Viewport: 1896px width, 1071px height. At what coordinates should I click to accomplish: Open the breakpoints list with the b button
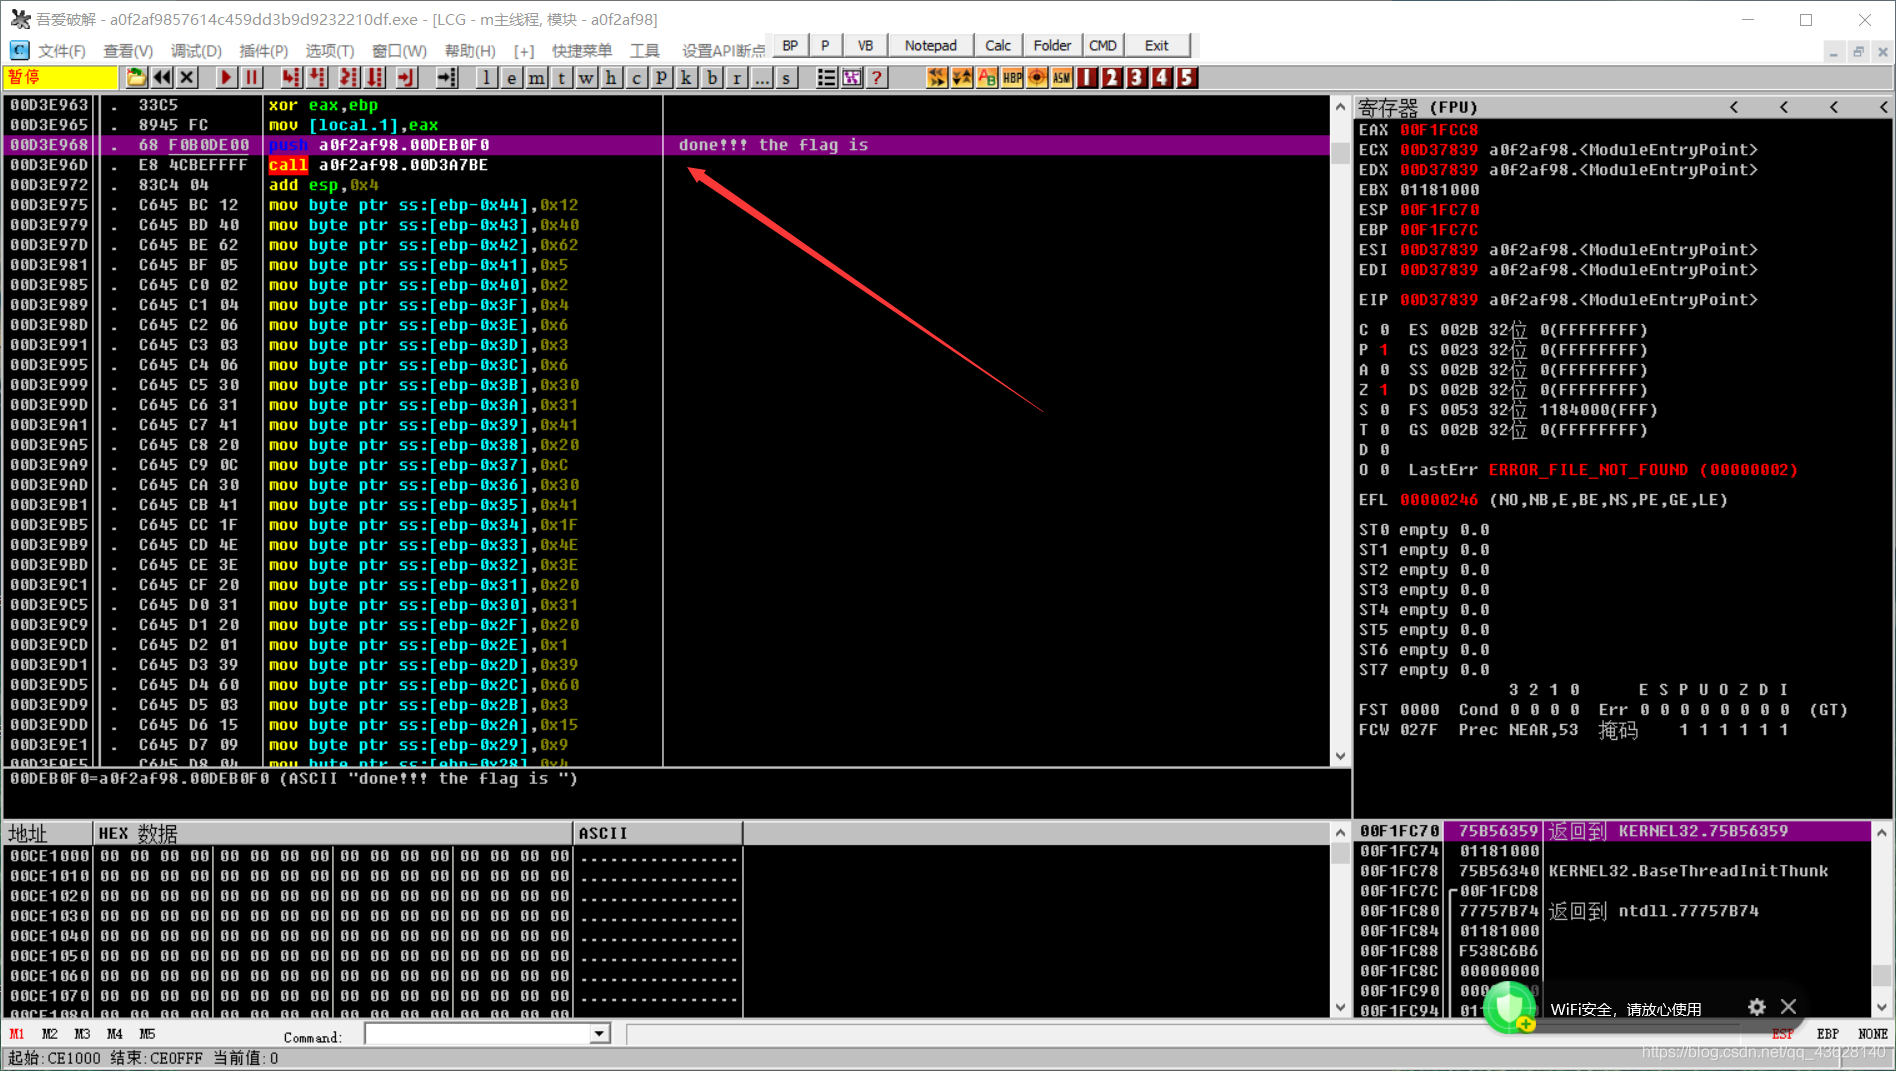tap(711, 78)
